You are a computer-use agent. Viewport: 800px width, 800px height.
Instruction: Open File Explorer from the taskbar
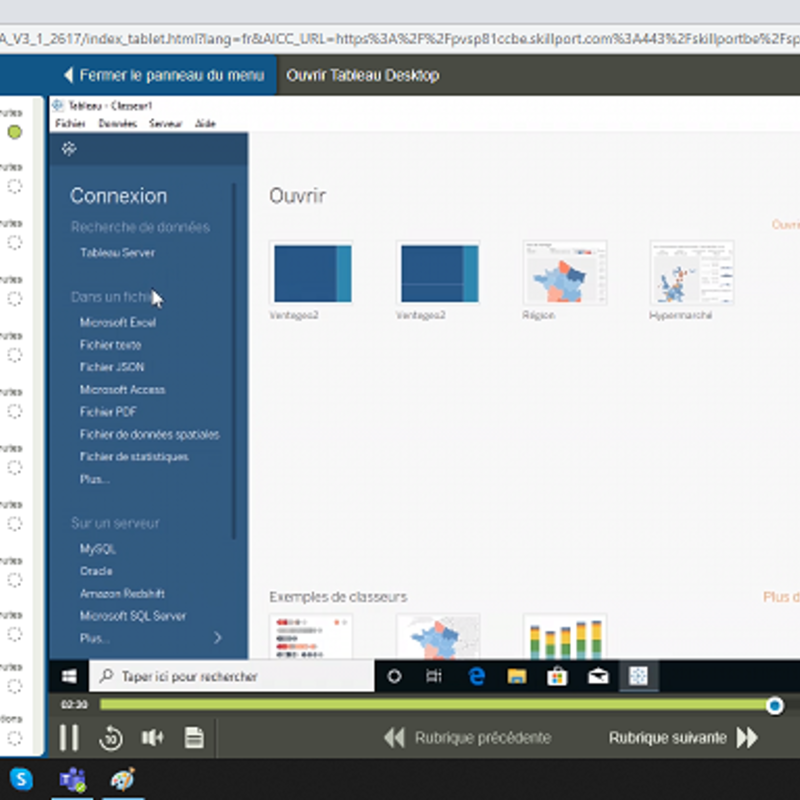pos(516,677)
